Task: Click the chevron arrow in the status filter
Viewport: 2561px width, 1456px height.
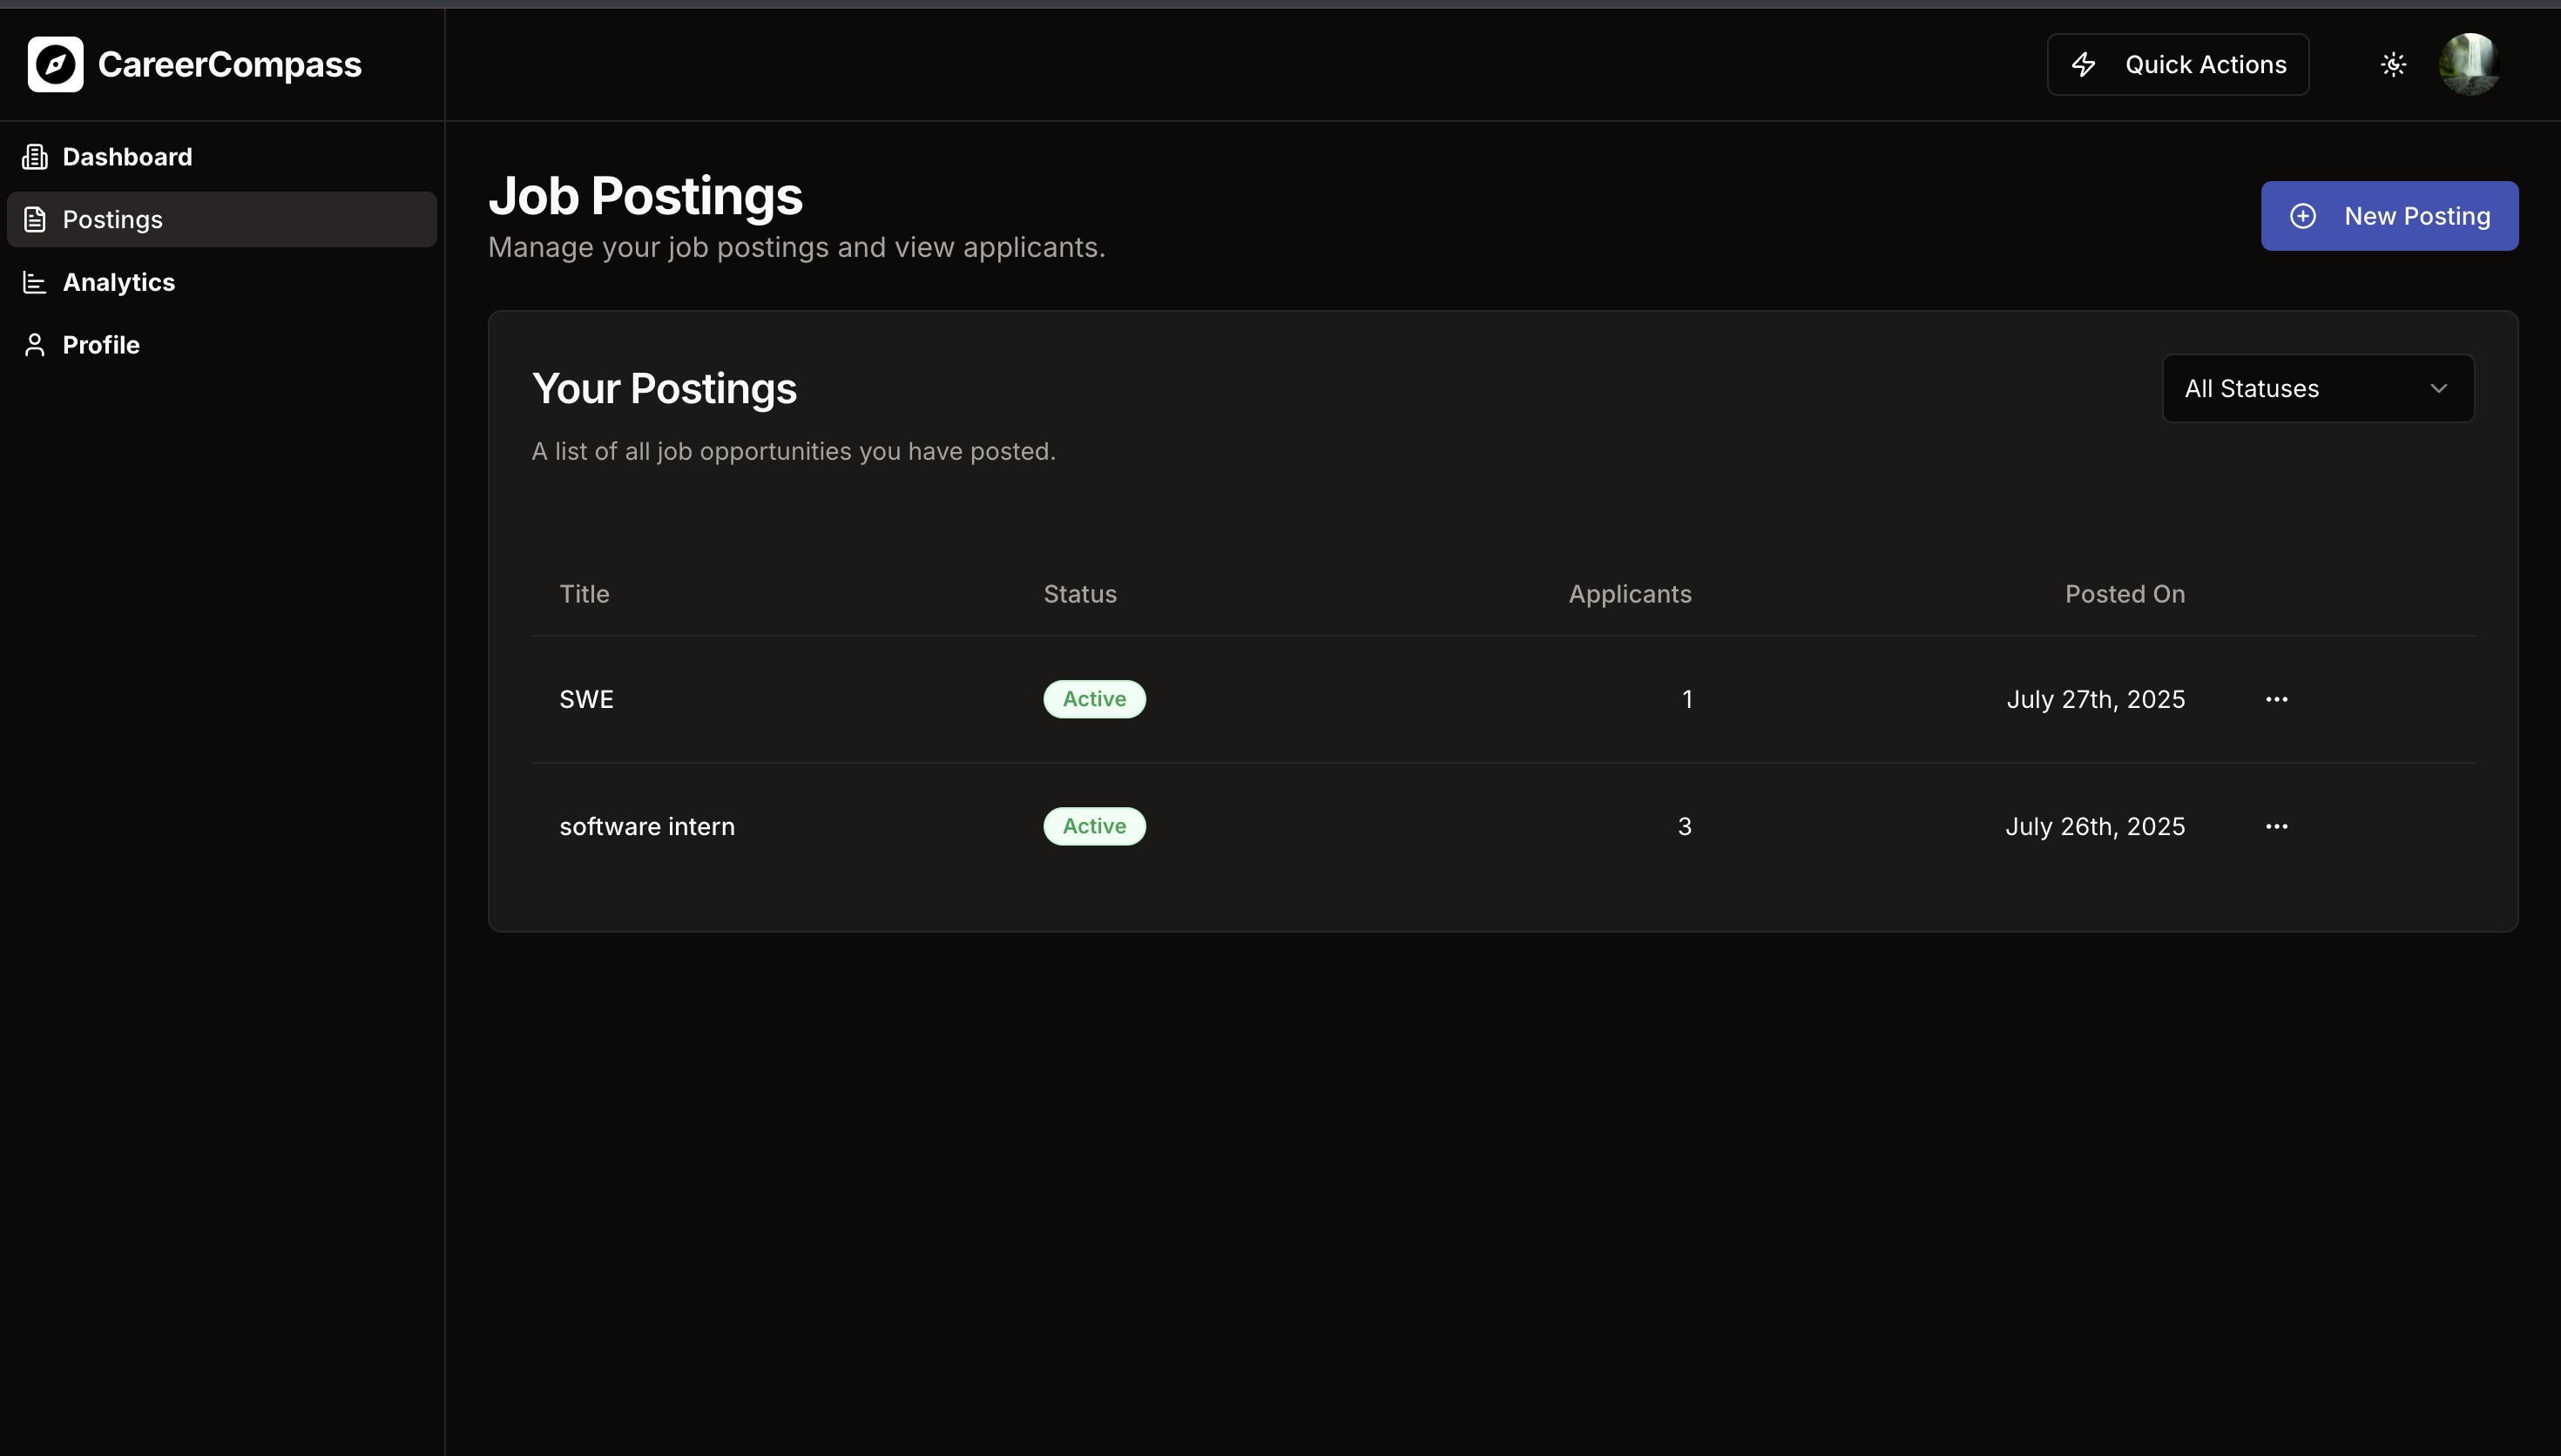Action: pyautogui.click(x=2438, y=388)
